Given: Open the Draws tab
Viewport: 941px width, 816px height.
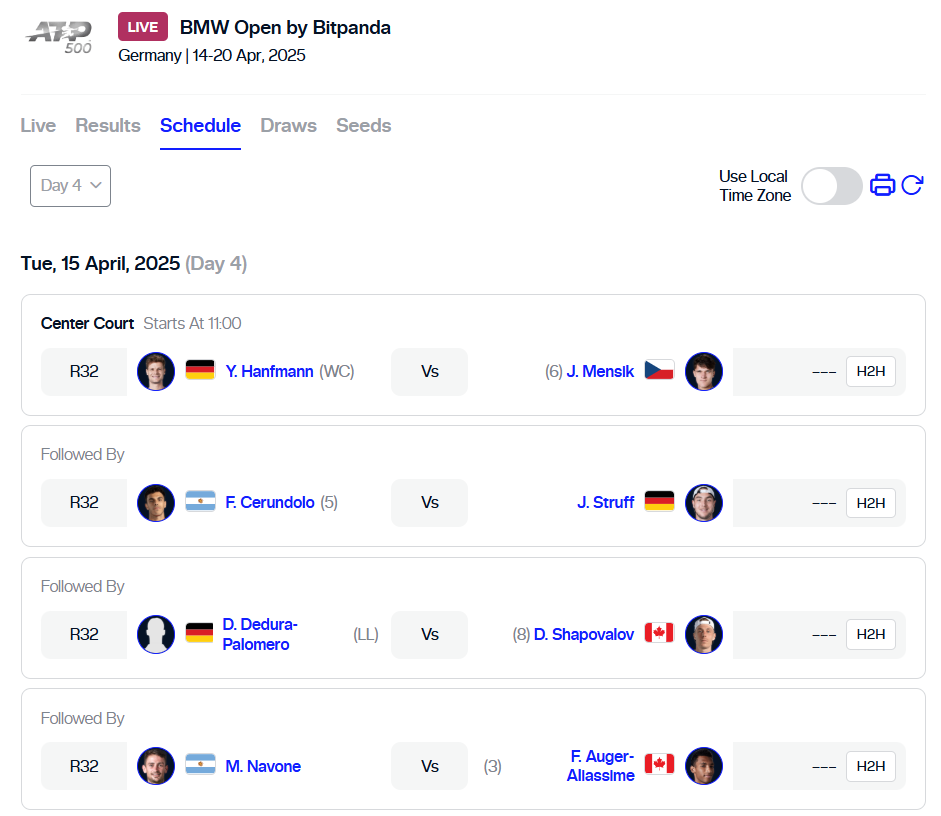Looking at the screenshot, I should point(288,126).
